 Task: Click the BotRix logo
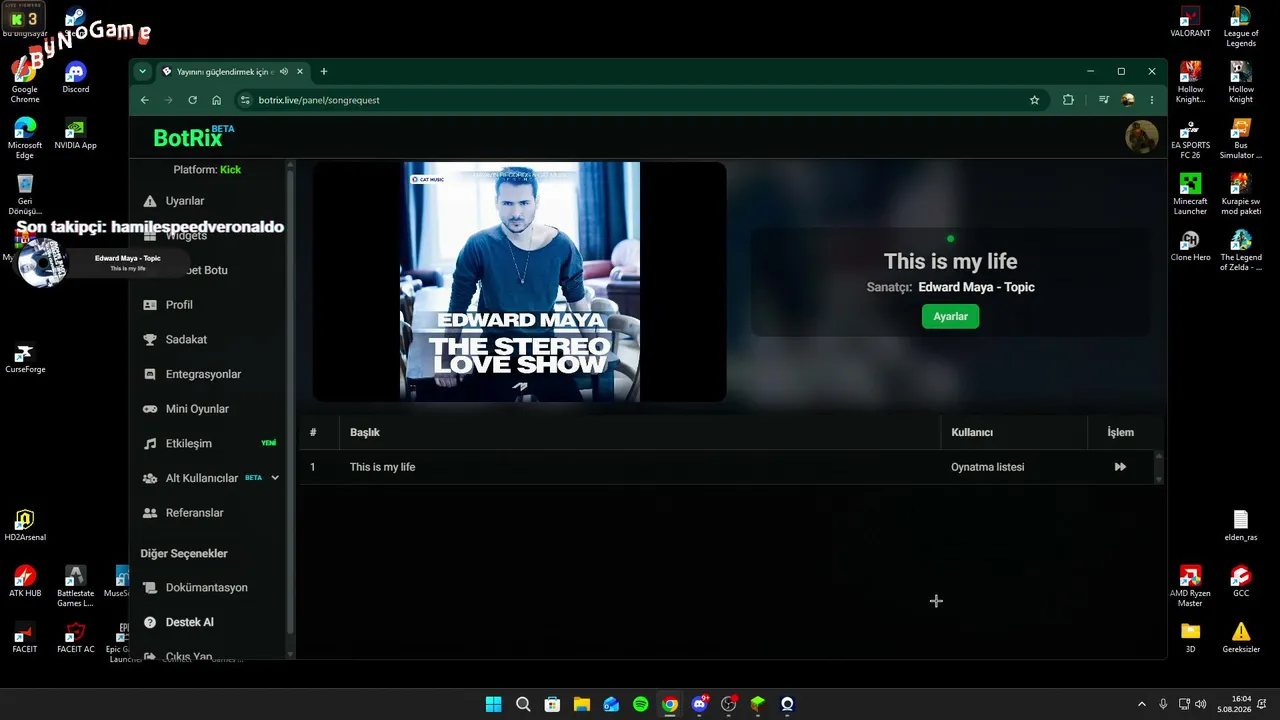194,137
